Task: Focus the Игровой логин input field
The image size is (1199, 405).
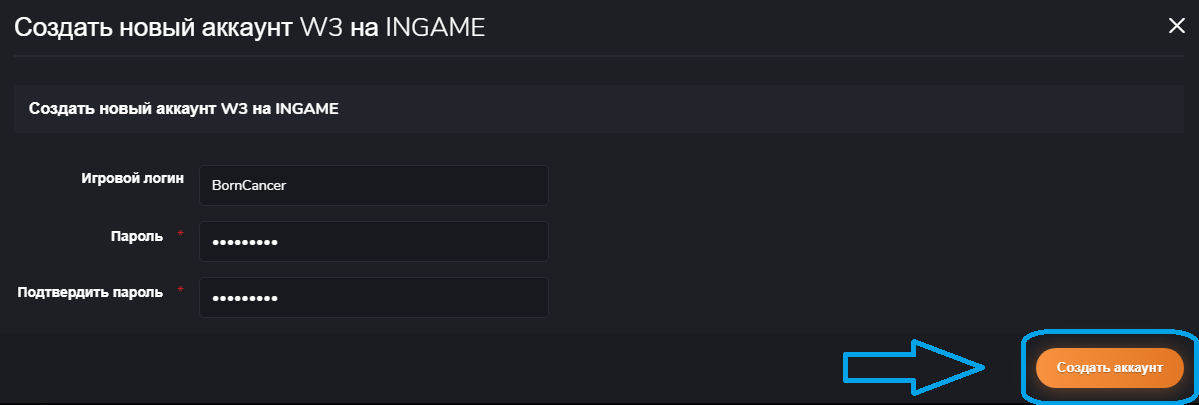Action: click(x=373, y=185)
